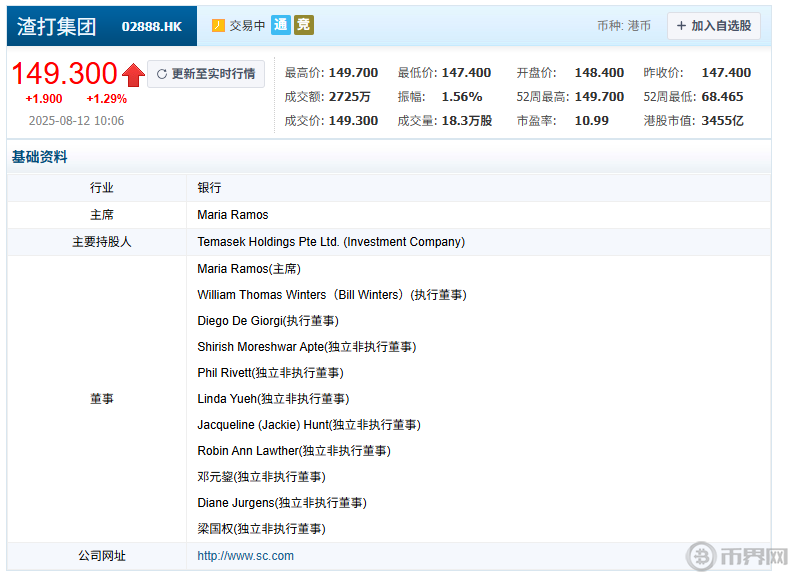Select the 渣打集团 stock name title

(57, 26)
